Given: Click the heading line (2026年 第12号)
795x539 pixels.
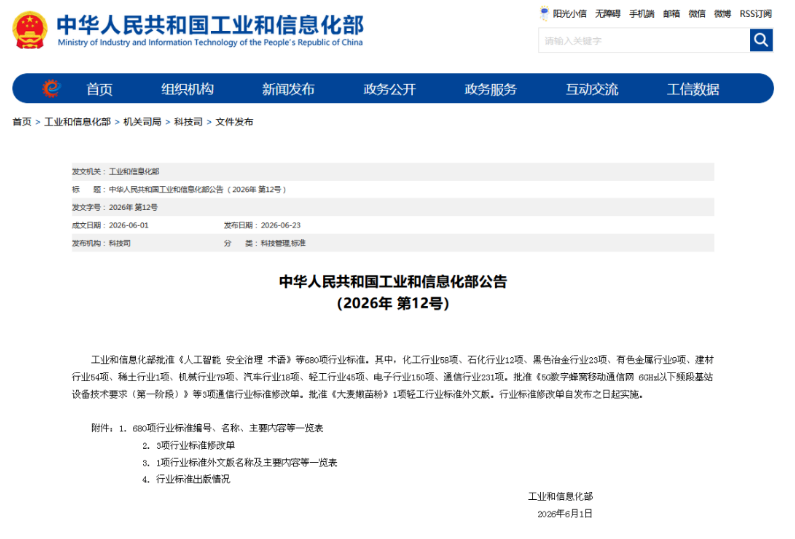Looking at the screenshot, I should coord(393,303).
